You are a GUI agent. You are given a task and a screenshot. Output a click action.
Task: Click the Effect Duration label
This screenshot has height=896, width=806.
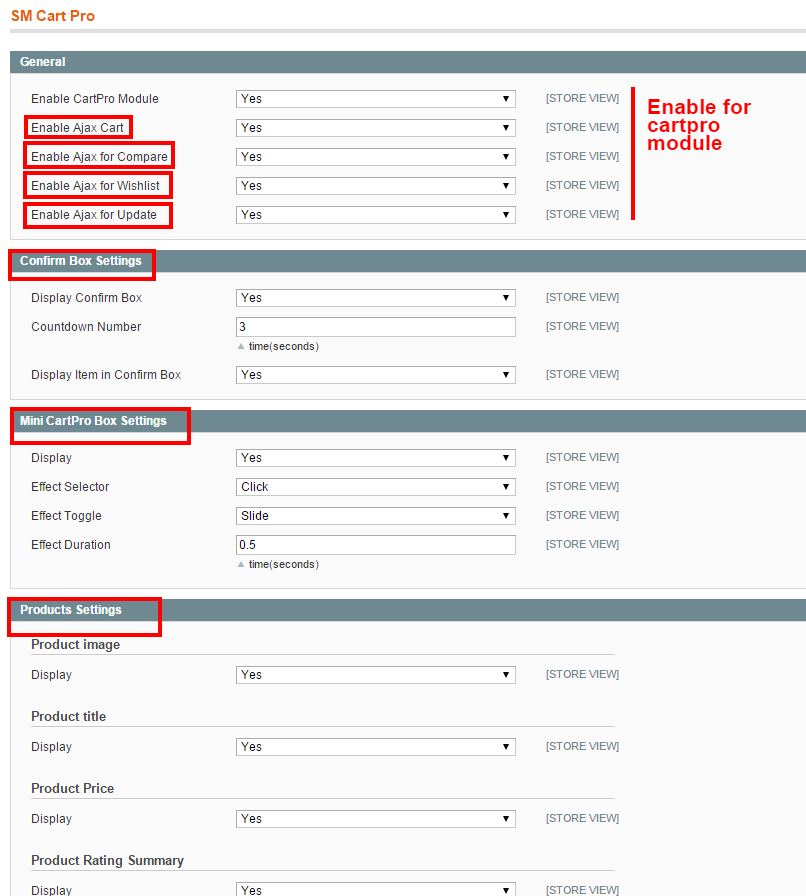(71, 545)
